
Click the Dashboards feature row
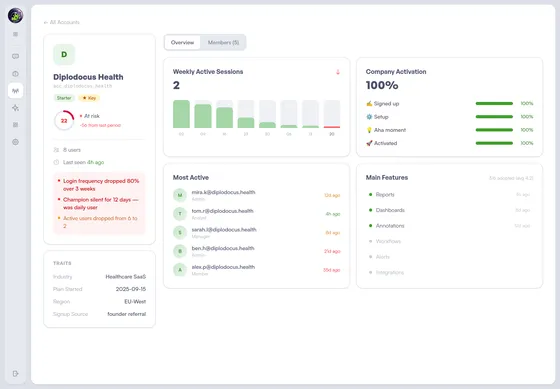coord(449,210)
